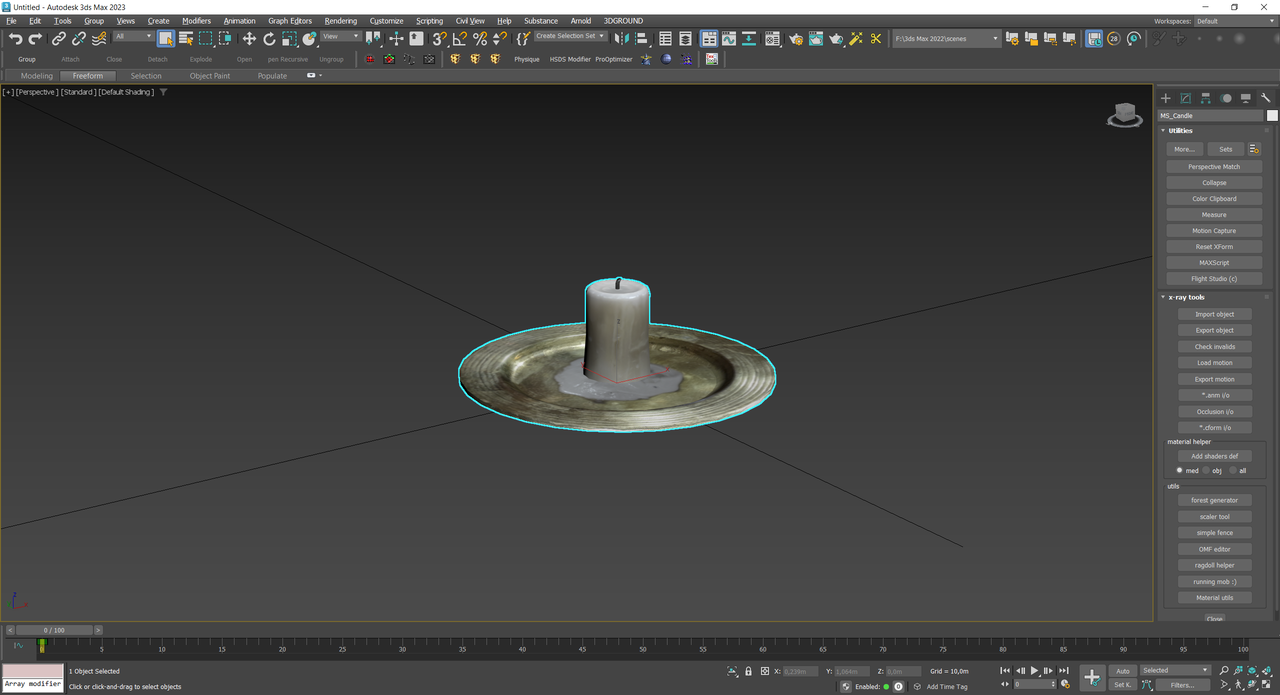Open the selection filter 'All' dropdown

(133, 37)
